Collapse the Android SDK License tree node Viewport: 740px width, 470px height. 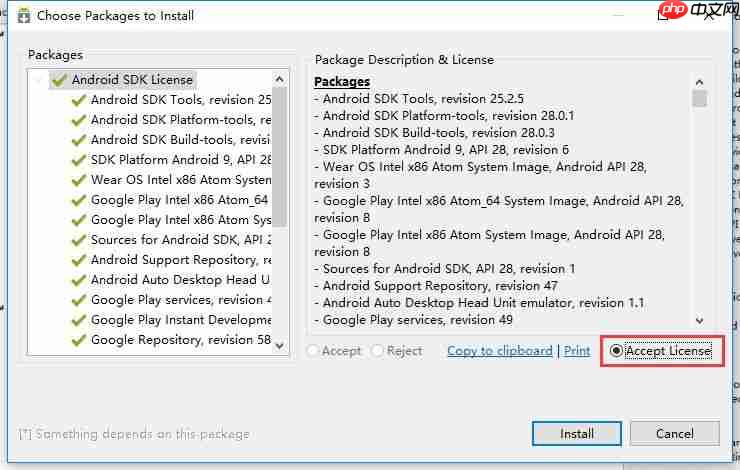[40, 80]
